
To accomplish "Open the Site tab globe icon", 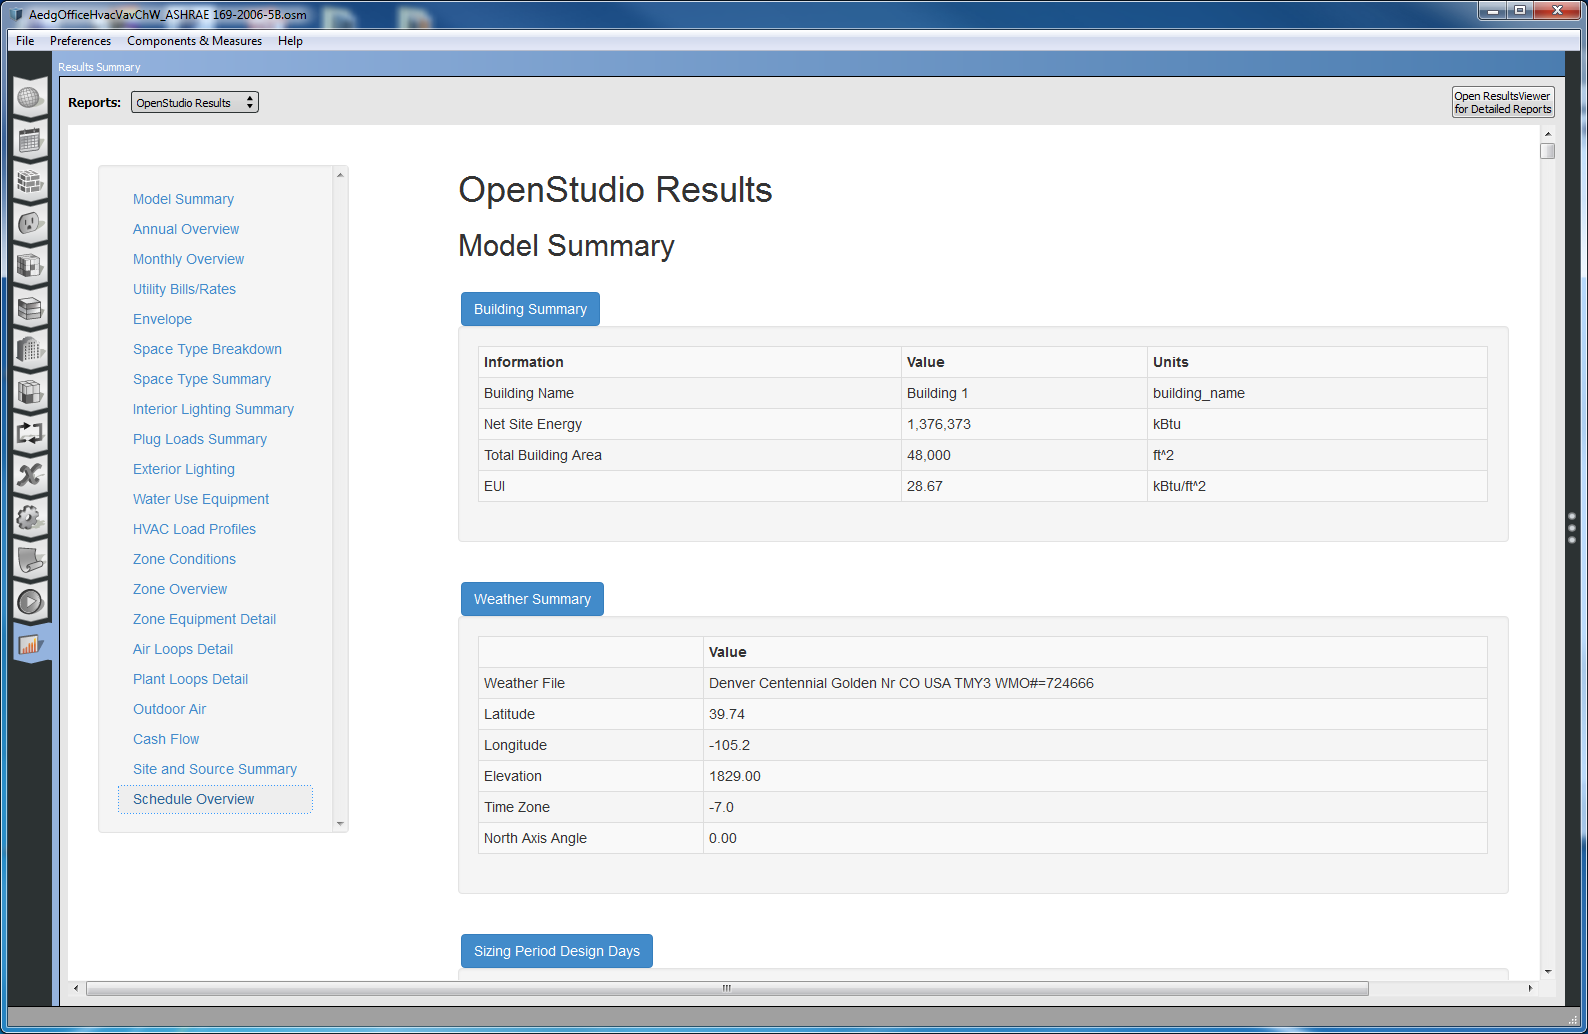I will click(x=29, y=98).
